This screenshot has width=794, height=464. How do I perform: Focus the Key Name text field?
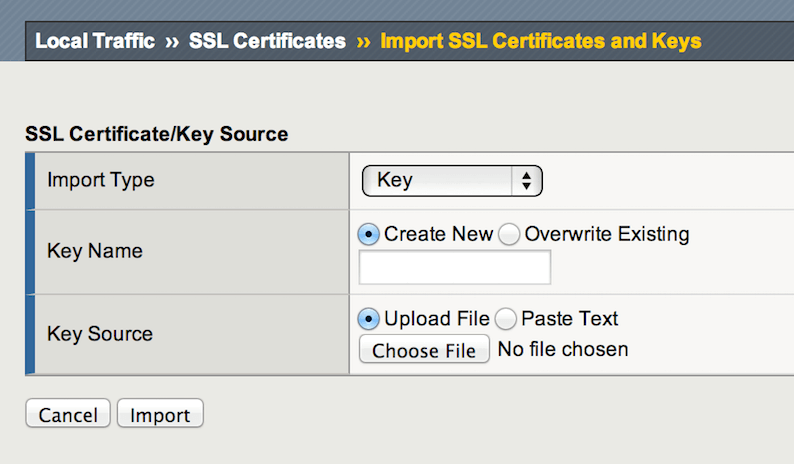pos(454,267)
